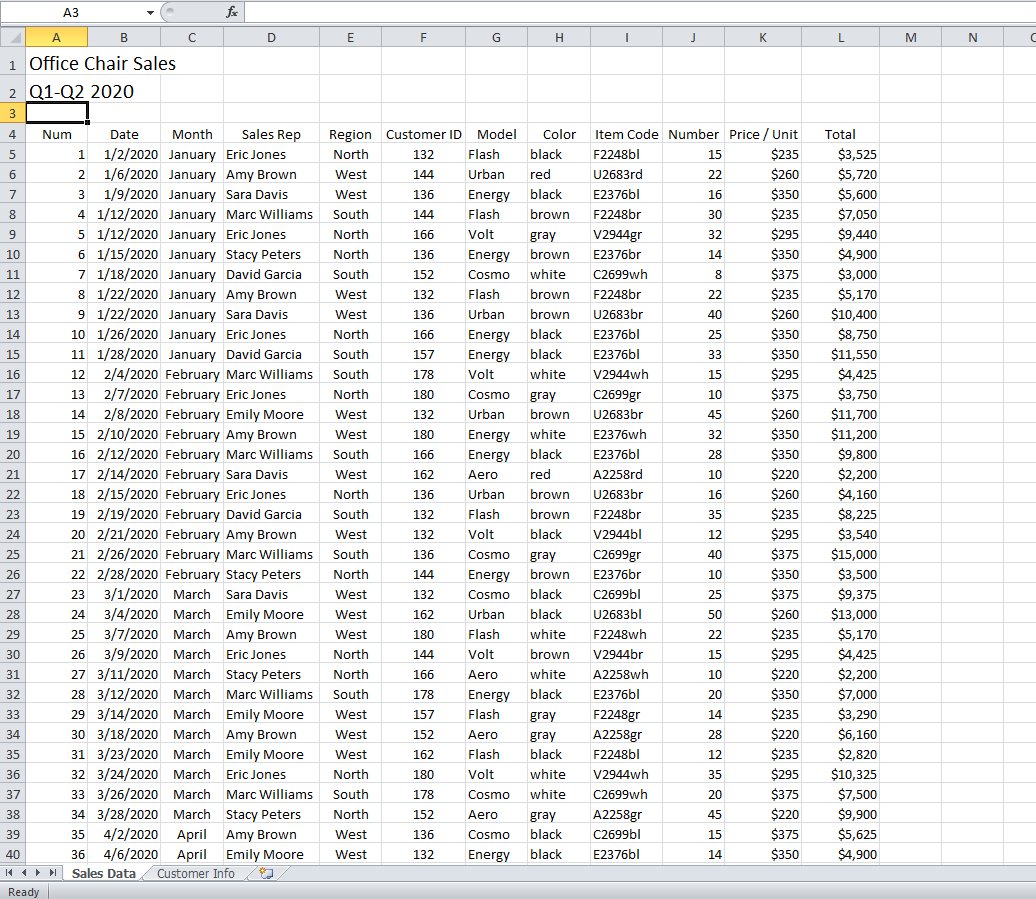The image size is (1036, 899).
Task: Select date cell 3/18/2020
Action: tap(124, 735)
